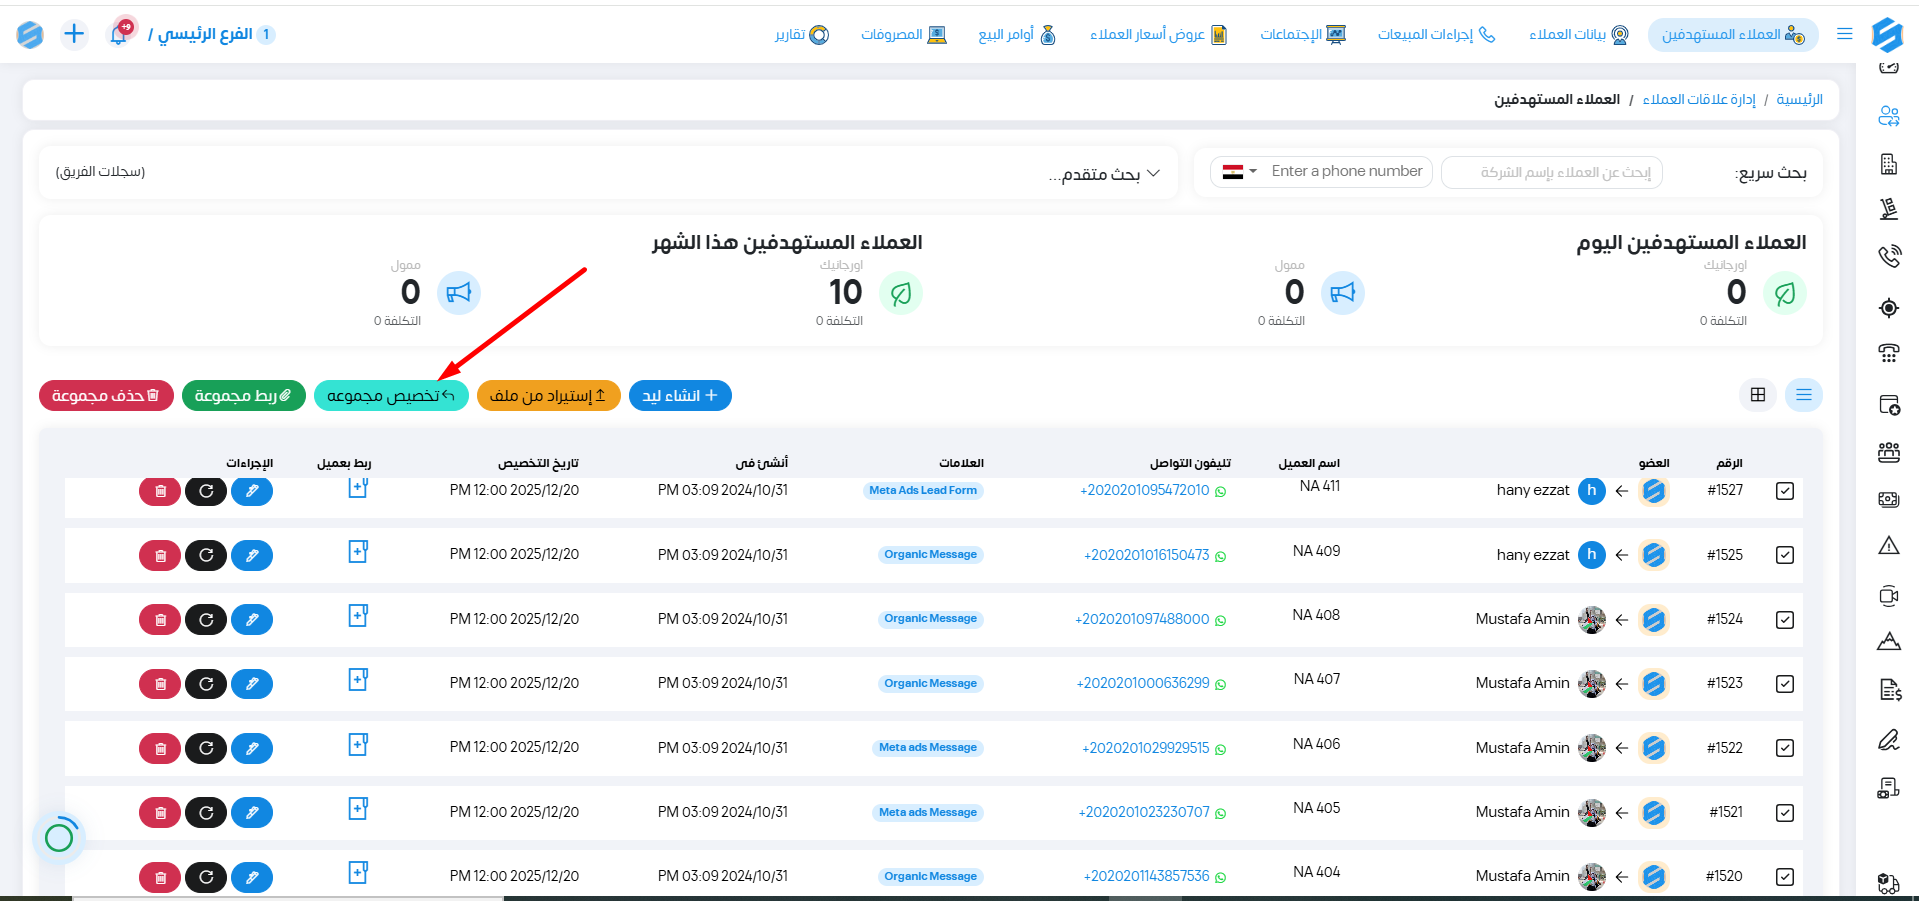
Task: Click the company name search field
Action: (1552, 172)
